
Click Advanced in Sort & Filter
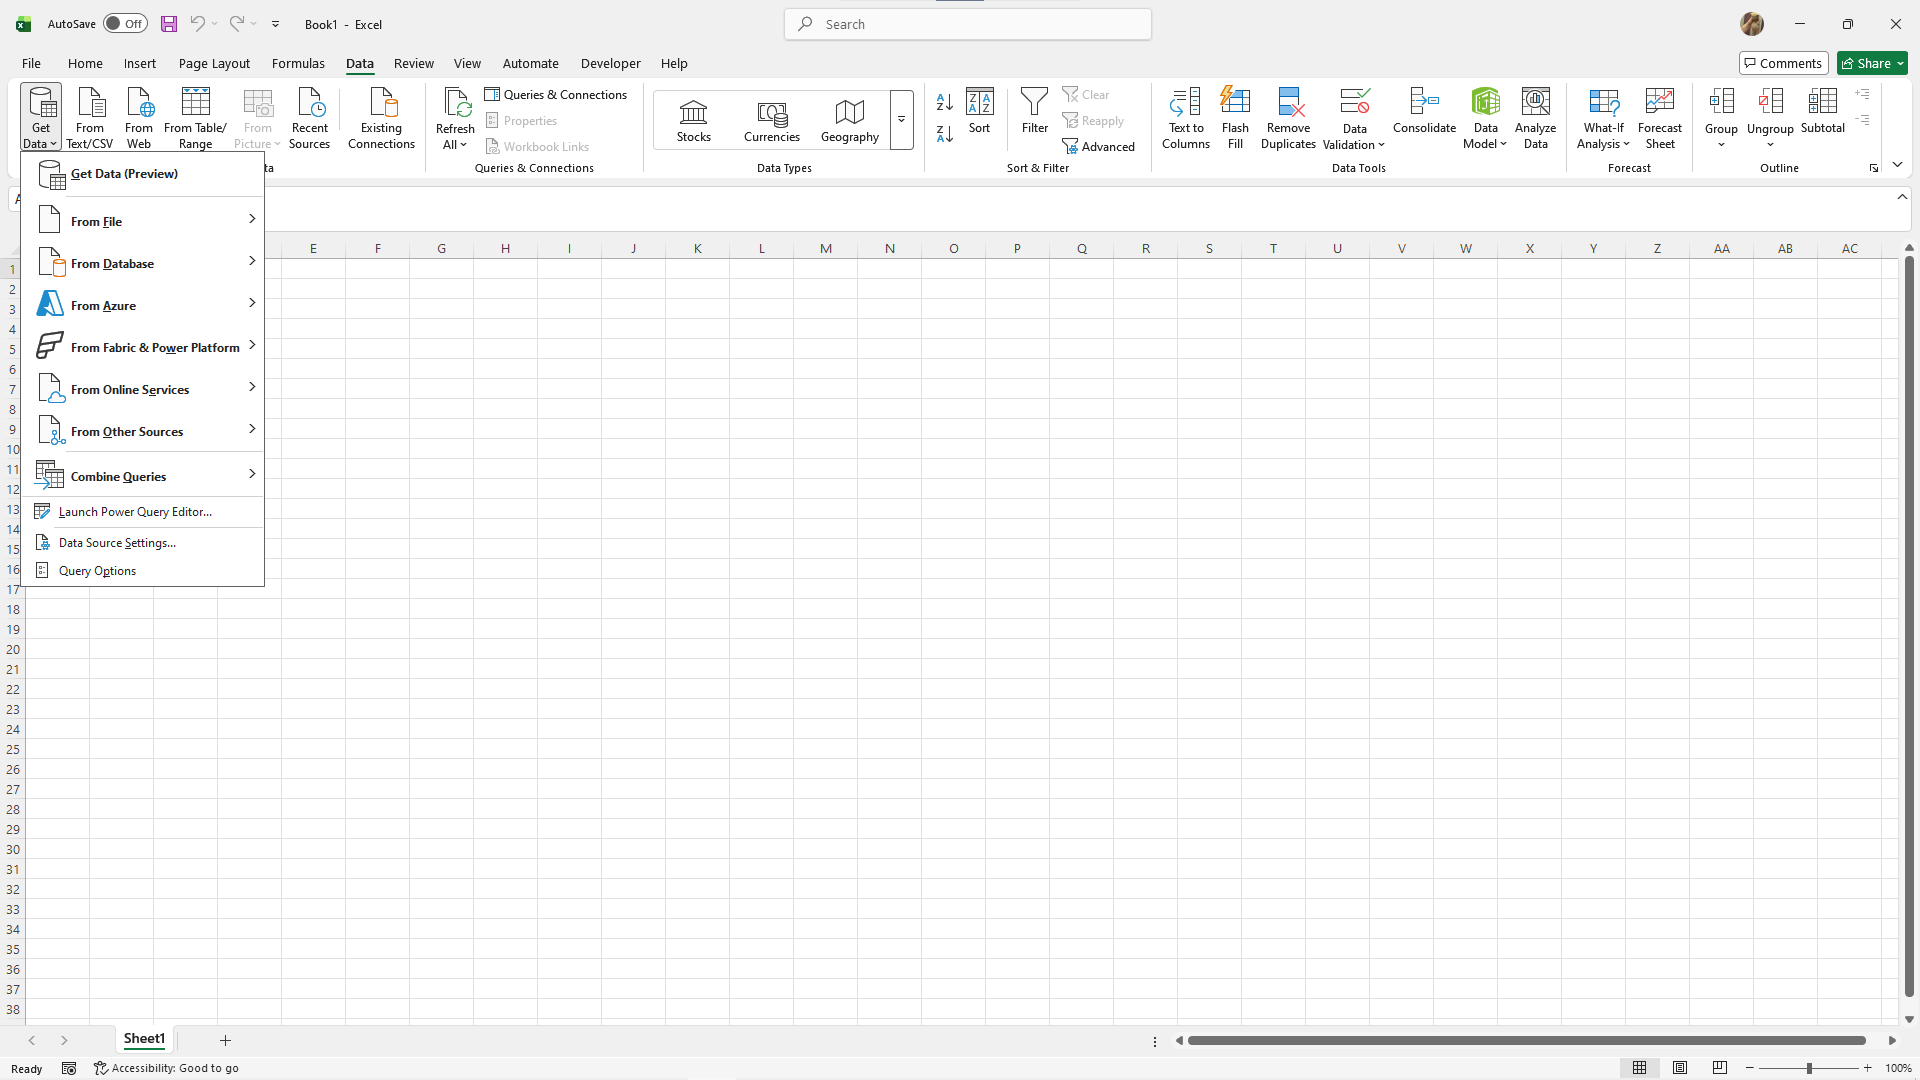[1100, 145]
